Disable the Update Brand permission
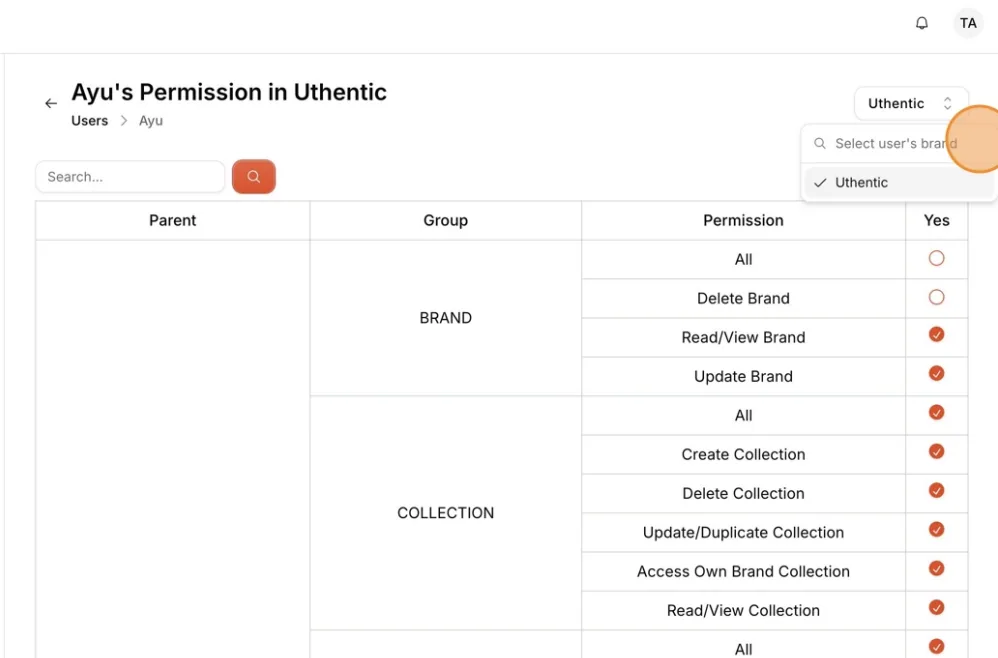Screen dimensions: 998x658 pyautogui.click(x=936, y=374)
